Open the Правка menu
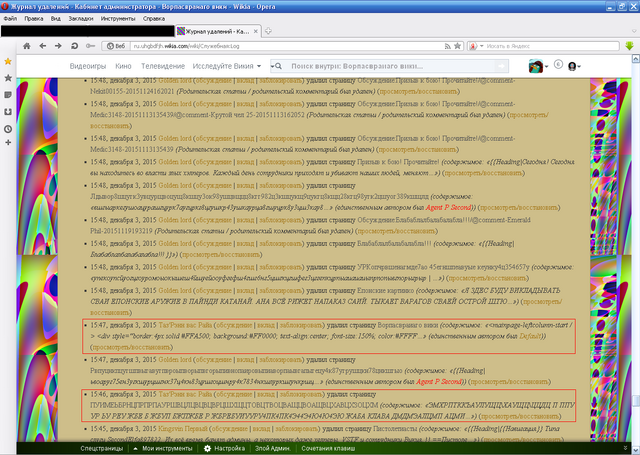Screen dimensions: 640x455 (33, 18)
